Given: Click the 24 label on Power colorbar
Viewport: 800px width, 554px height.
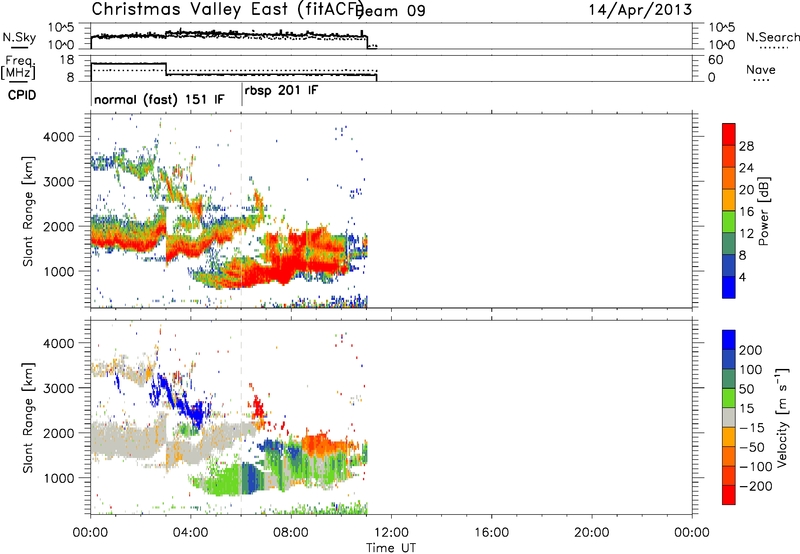Looking at the screenshot, I should click(746, 168).
